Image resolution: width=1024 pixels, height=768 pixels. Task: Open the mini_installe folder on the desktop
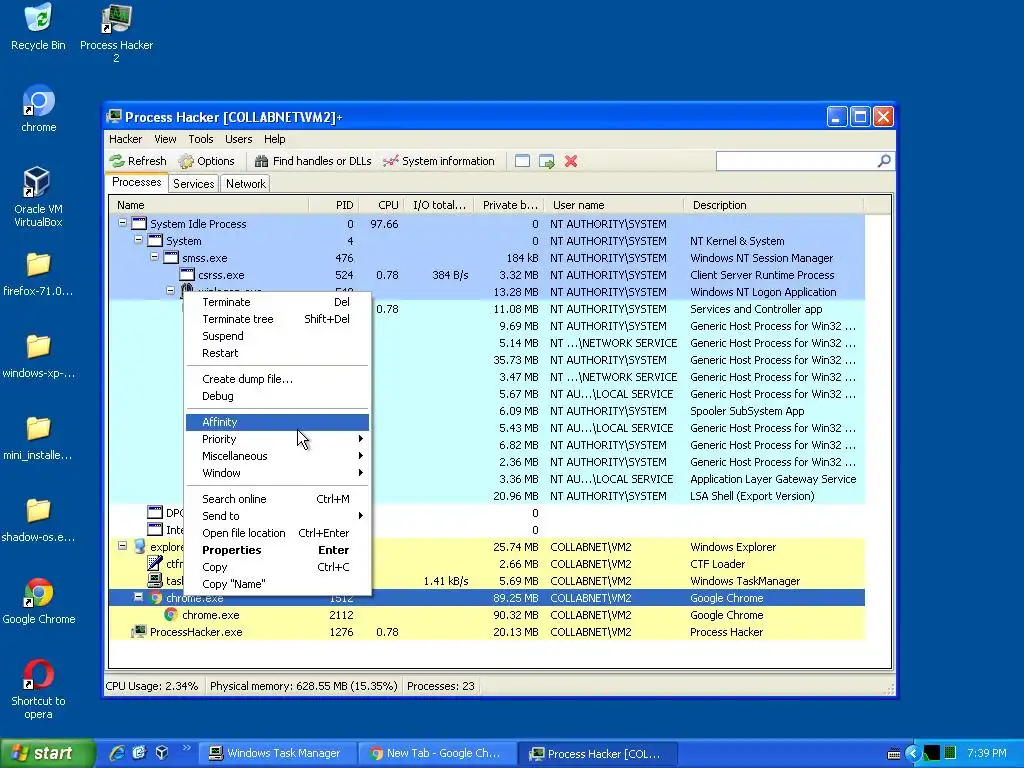click(38, 438)
